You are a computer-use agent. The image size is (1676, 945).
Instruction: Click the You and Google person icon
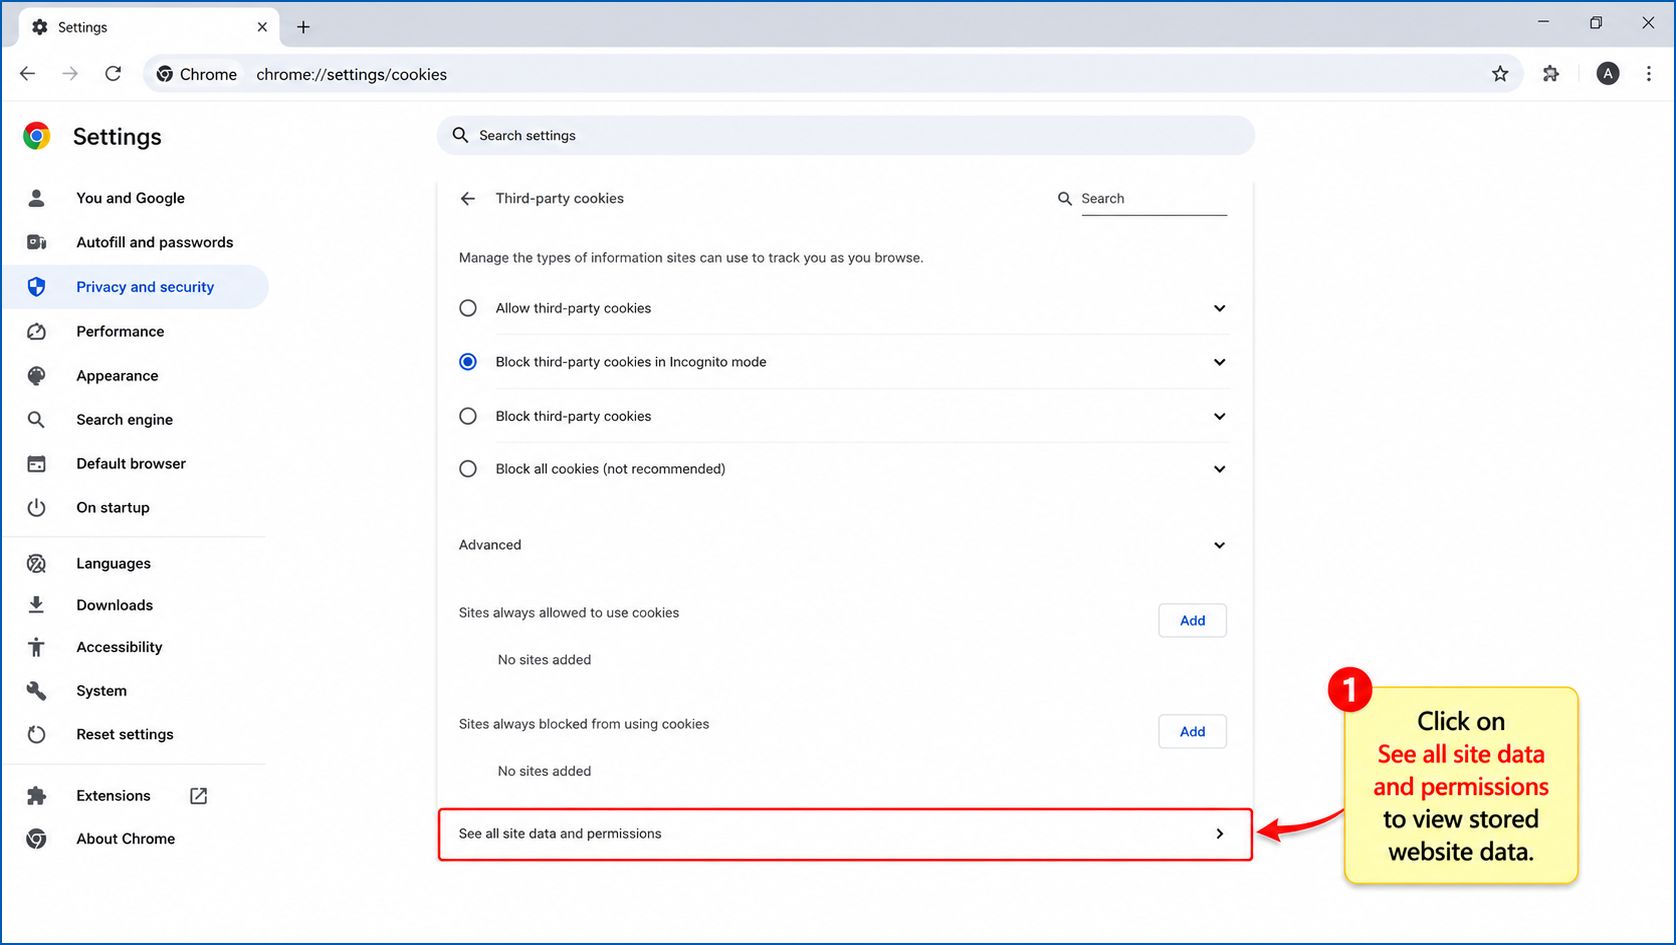pyautogui.click(x=36, y=198)
